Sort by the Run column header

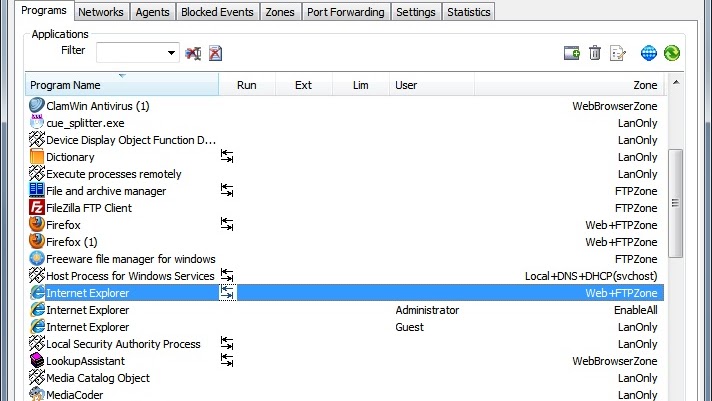tap(247, 84)
